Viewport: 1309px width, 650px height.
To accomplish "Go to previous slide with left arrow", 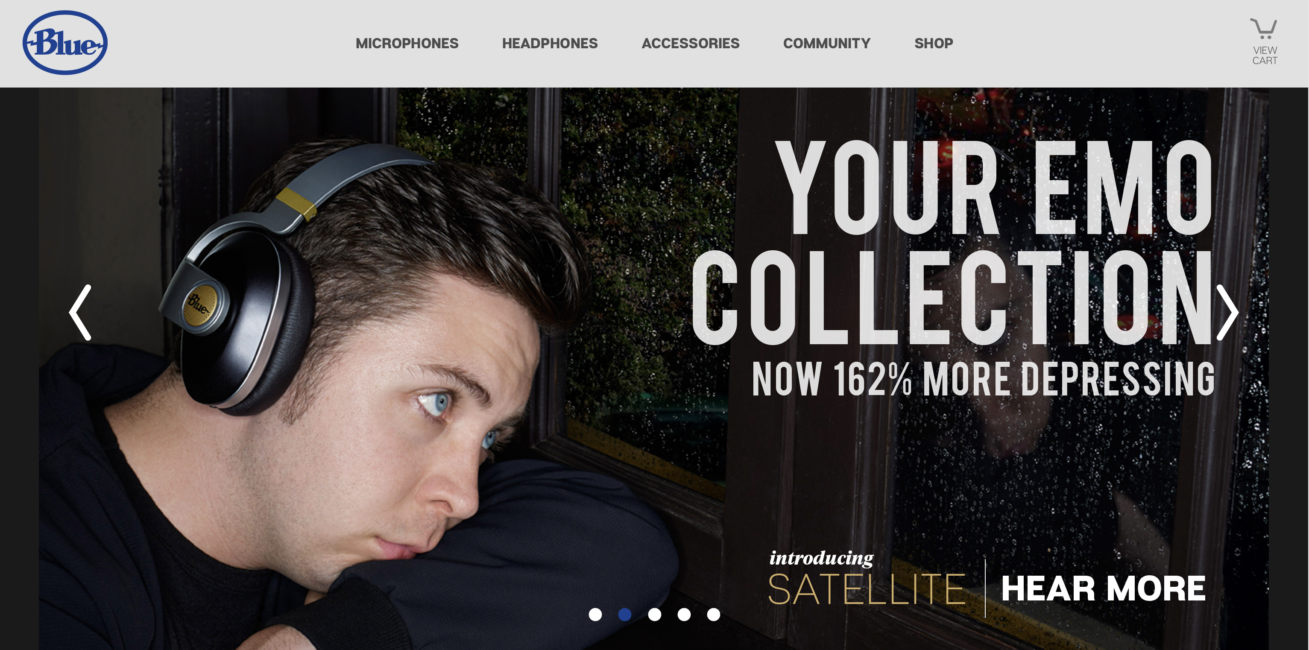I will coord(80,312).
